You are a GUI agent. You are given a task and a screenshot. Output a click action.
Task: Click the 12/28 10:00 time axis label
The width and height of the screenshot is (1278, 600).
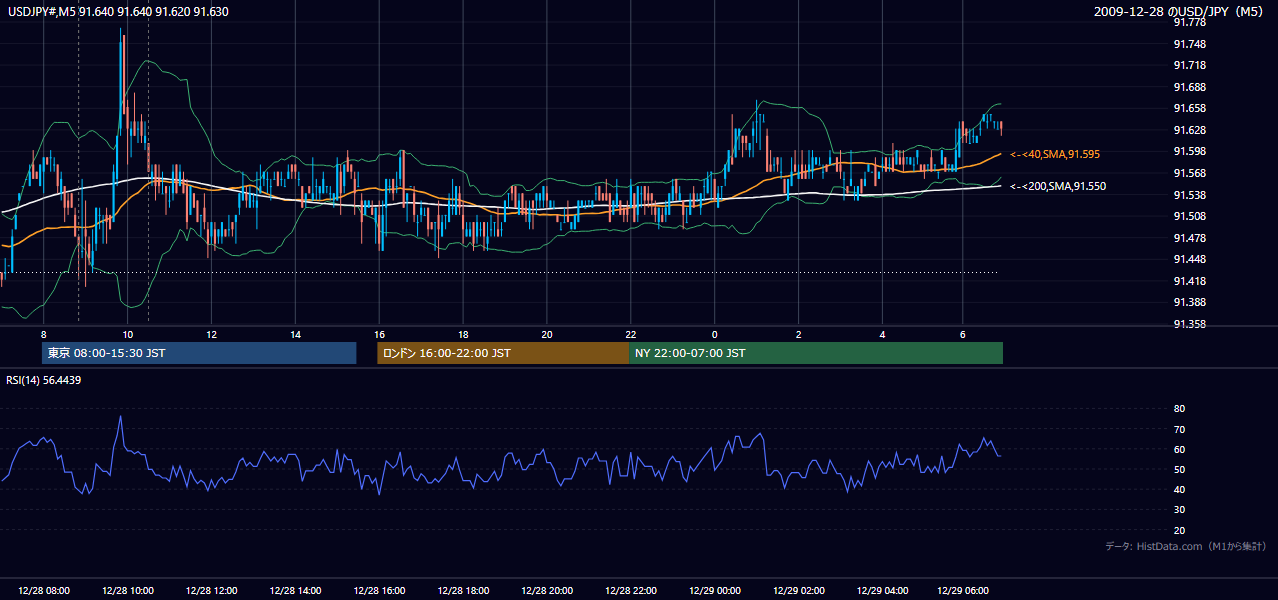[128, 591]
